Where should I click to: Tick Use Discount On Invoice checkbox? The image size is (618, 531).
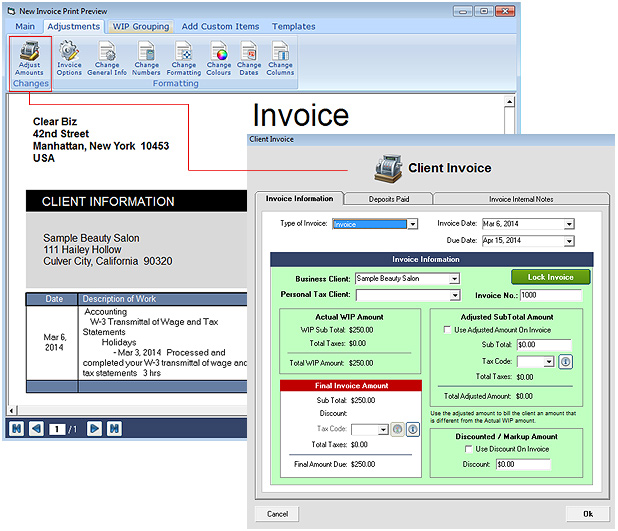[x=469, y=449]
